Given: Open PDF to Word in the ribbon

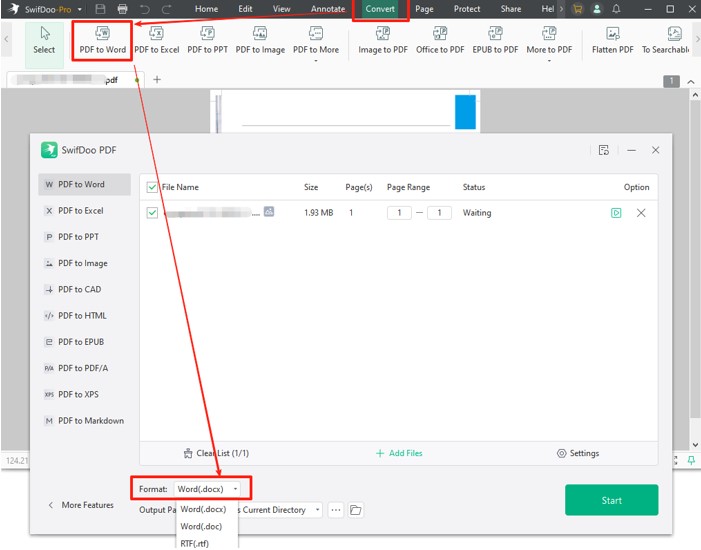Looking at the screenshot, I should [x=102, y=41].
